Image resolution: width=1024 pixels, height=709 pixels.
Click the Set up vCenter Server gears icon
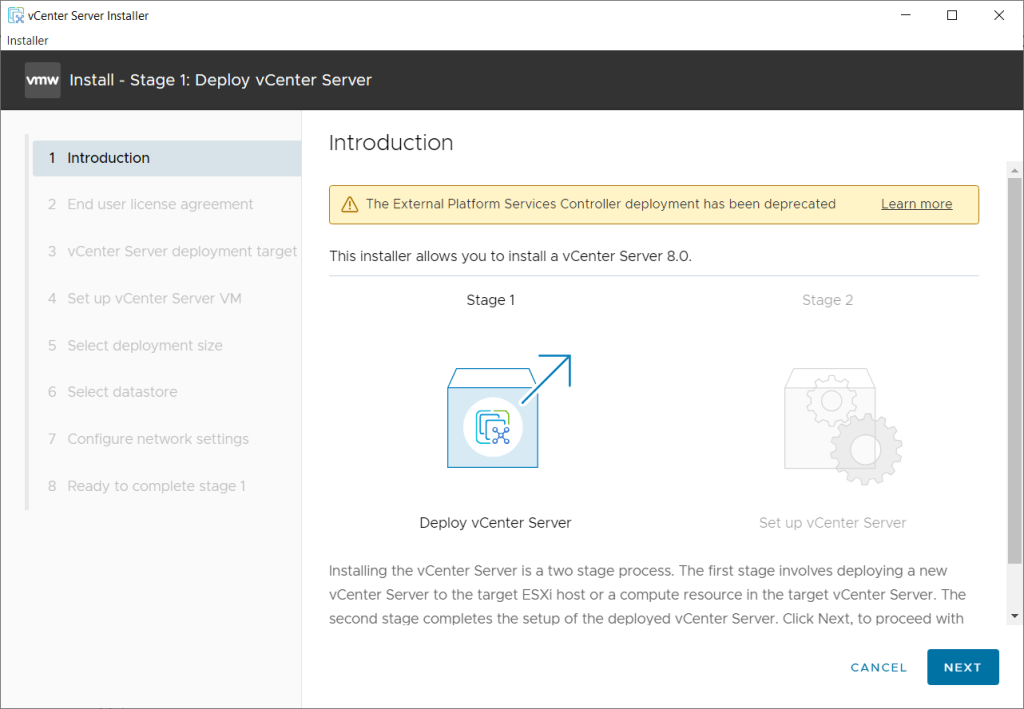(x=841, y=425)
